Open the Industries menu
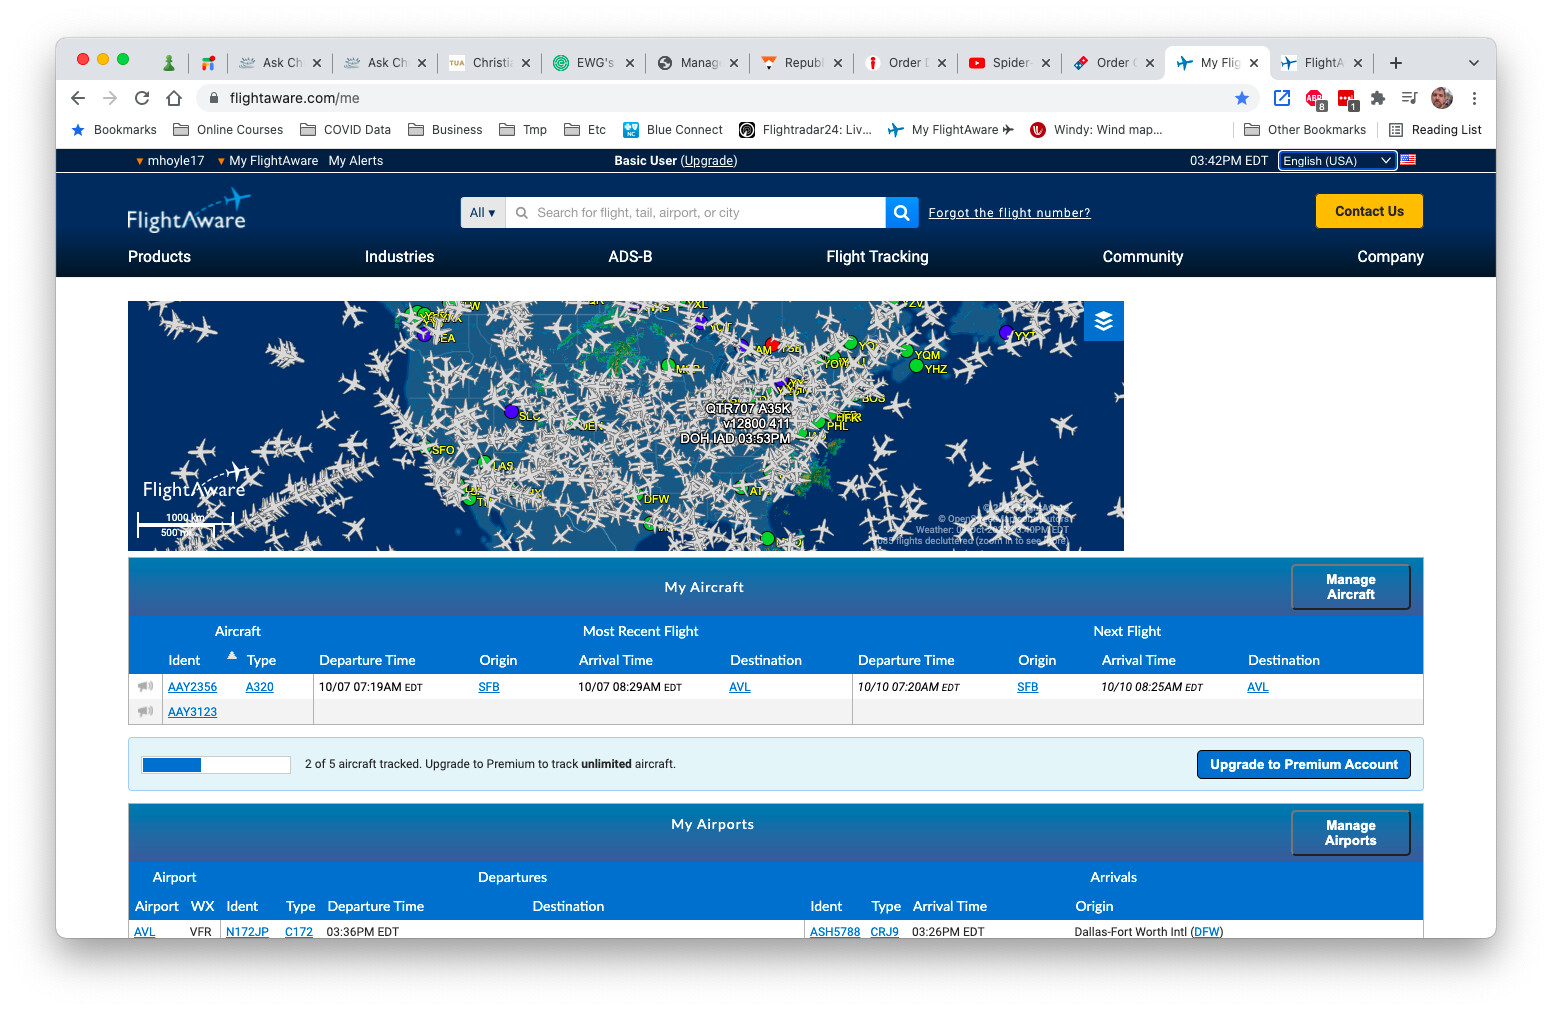 399,257
